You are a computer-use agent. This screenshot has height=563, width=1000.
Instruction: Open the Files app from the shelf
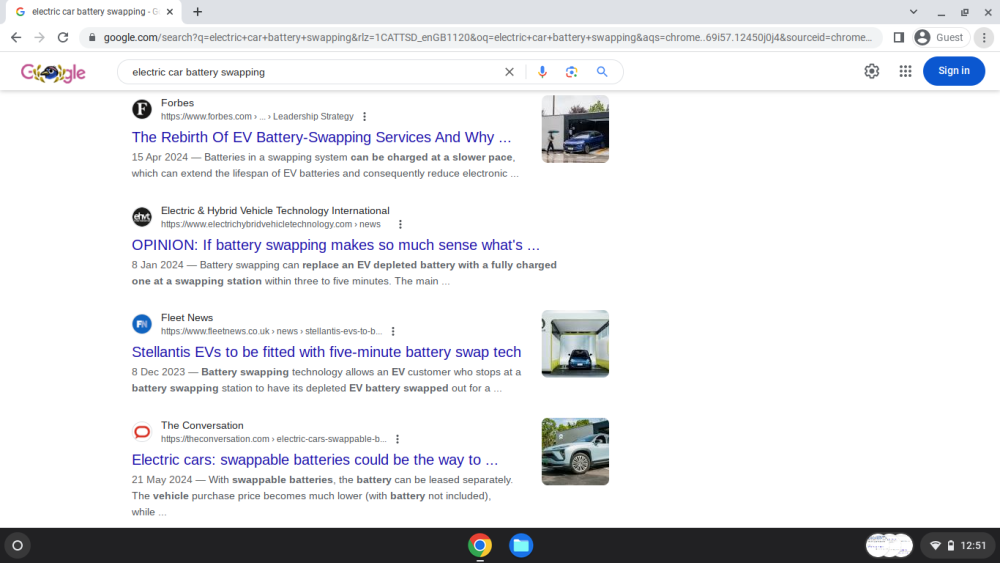(x=521, y=546)
